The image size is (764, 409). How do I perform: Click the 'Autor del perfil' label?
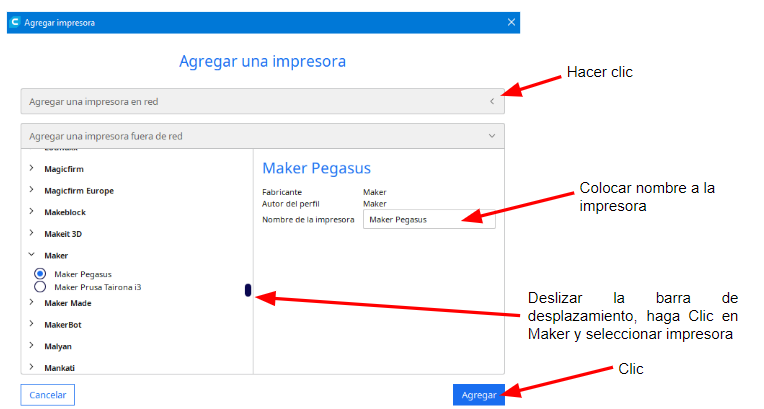[291, 204]
